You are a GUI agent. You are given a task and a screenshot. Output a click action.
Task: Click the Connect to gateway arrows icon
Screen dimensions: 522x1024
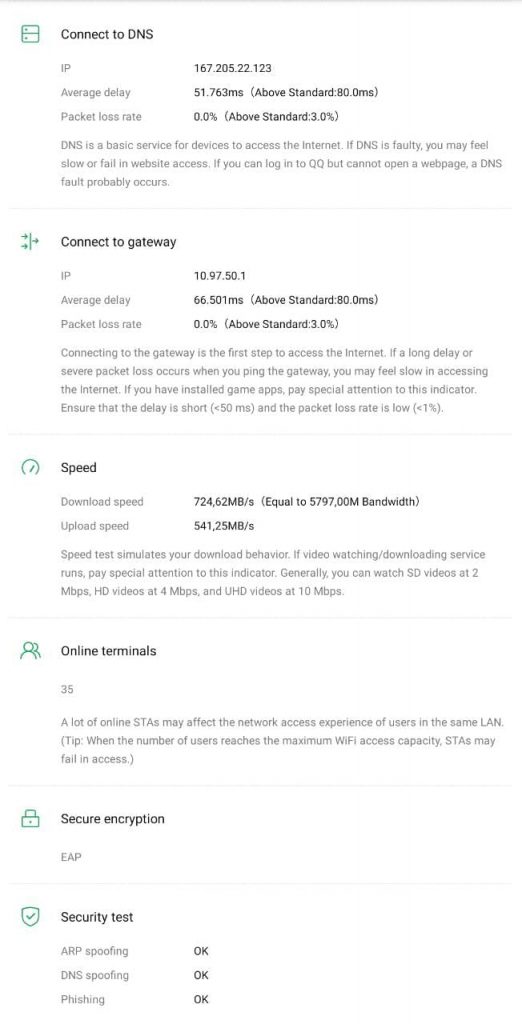[30, 242]
